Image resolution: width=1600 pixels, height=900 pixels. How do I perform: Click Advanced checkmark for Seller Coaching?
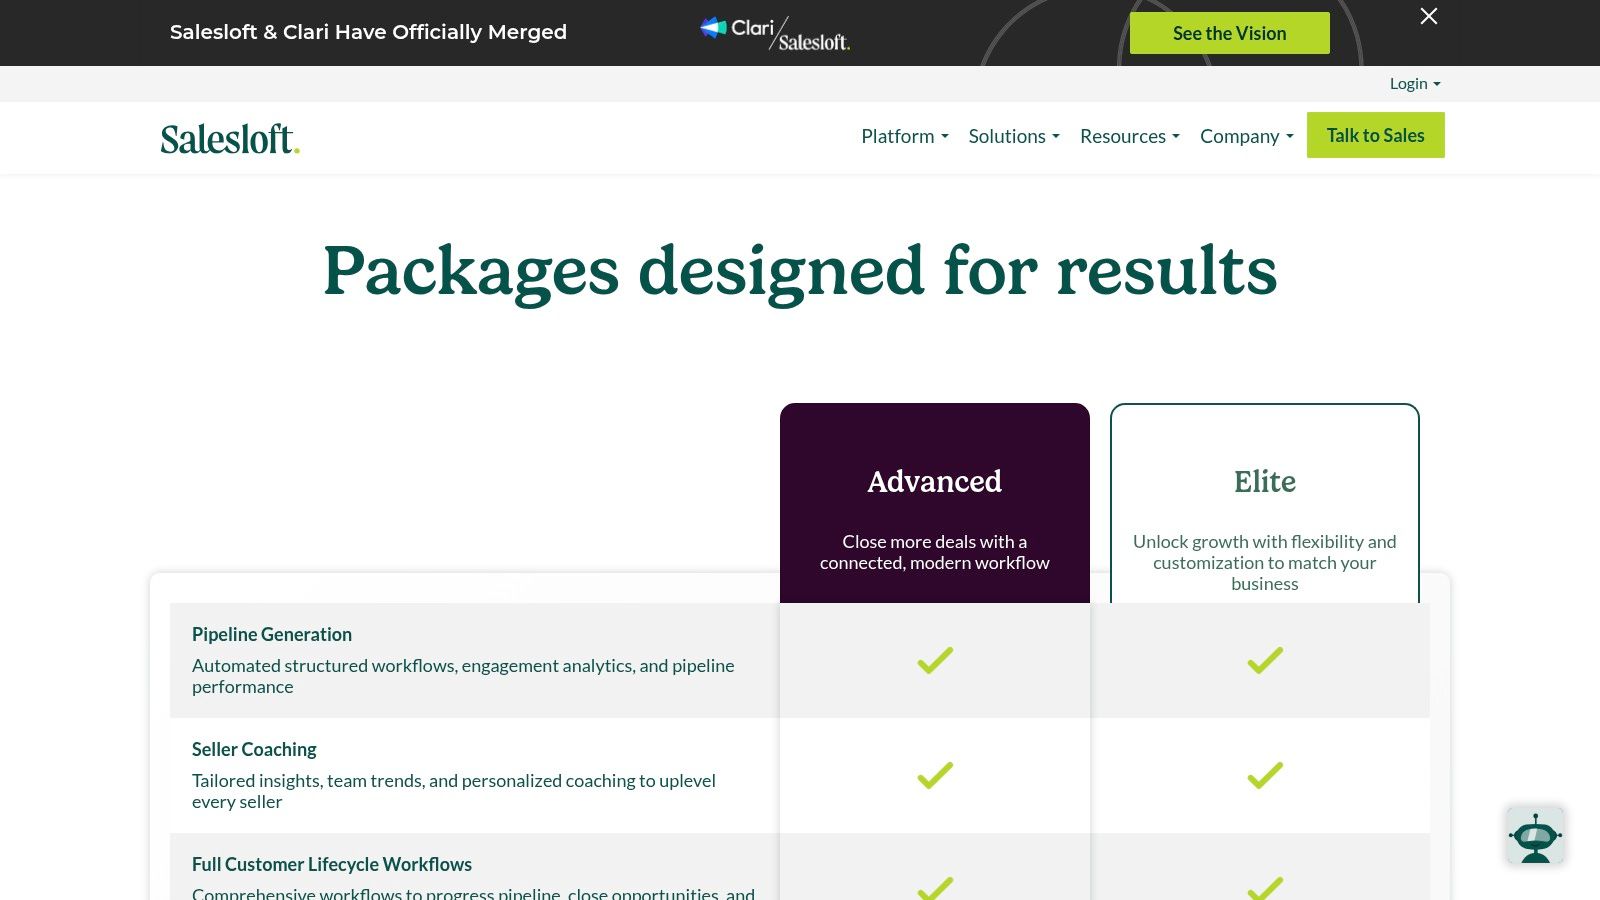(x=935, y=775)
